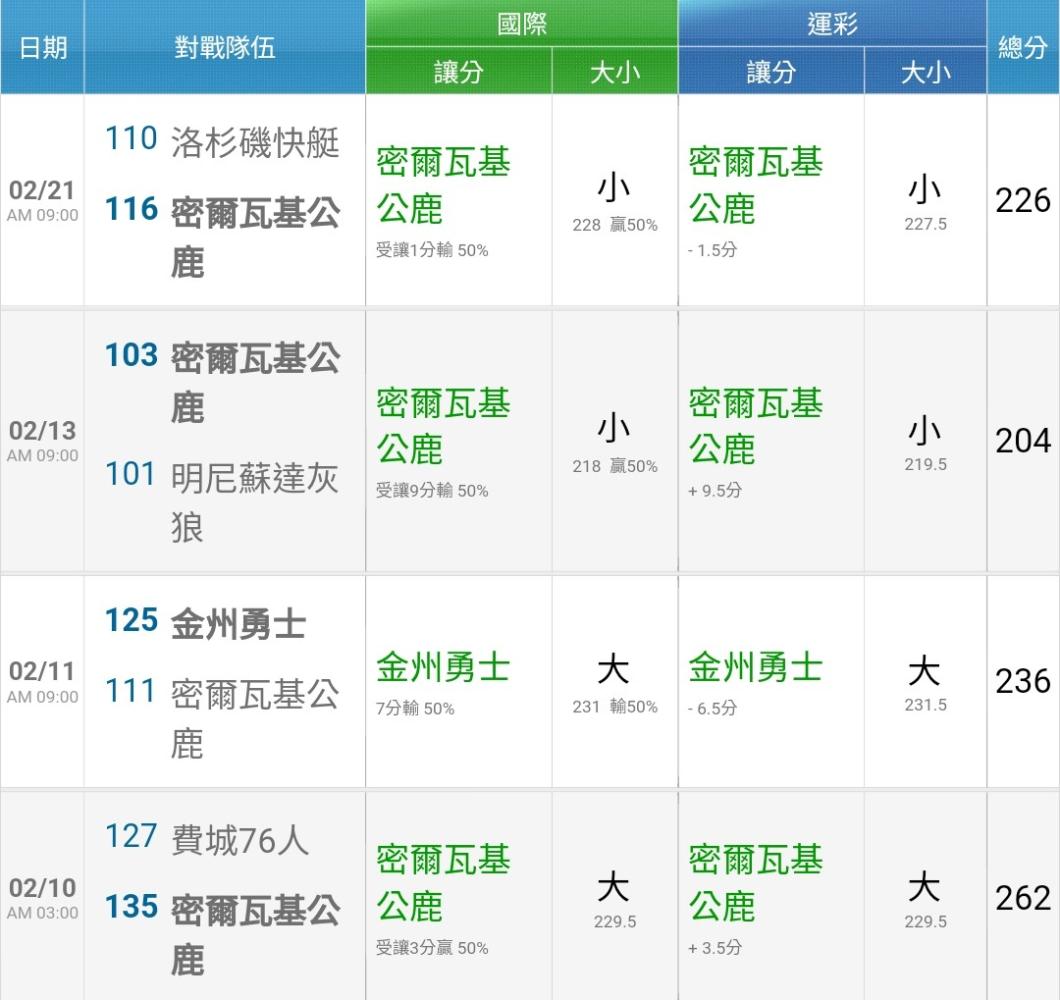Click 小 228 result in 國際大小
The image size is (1060, 1000).
(615, 201)
